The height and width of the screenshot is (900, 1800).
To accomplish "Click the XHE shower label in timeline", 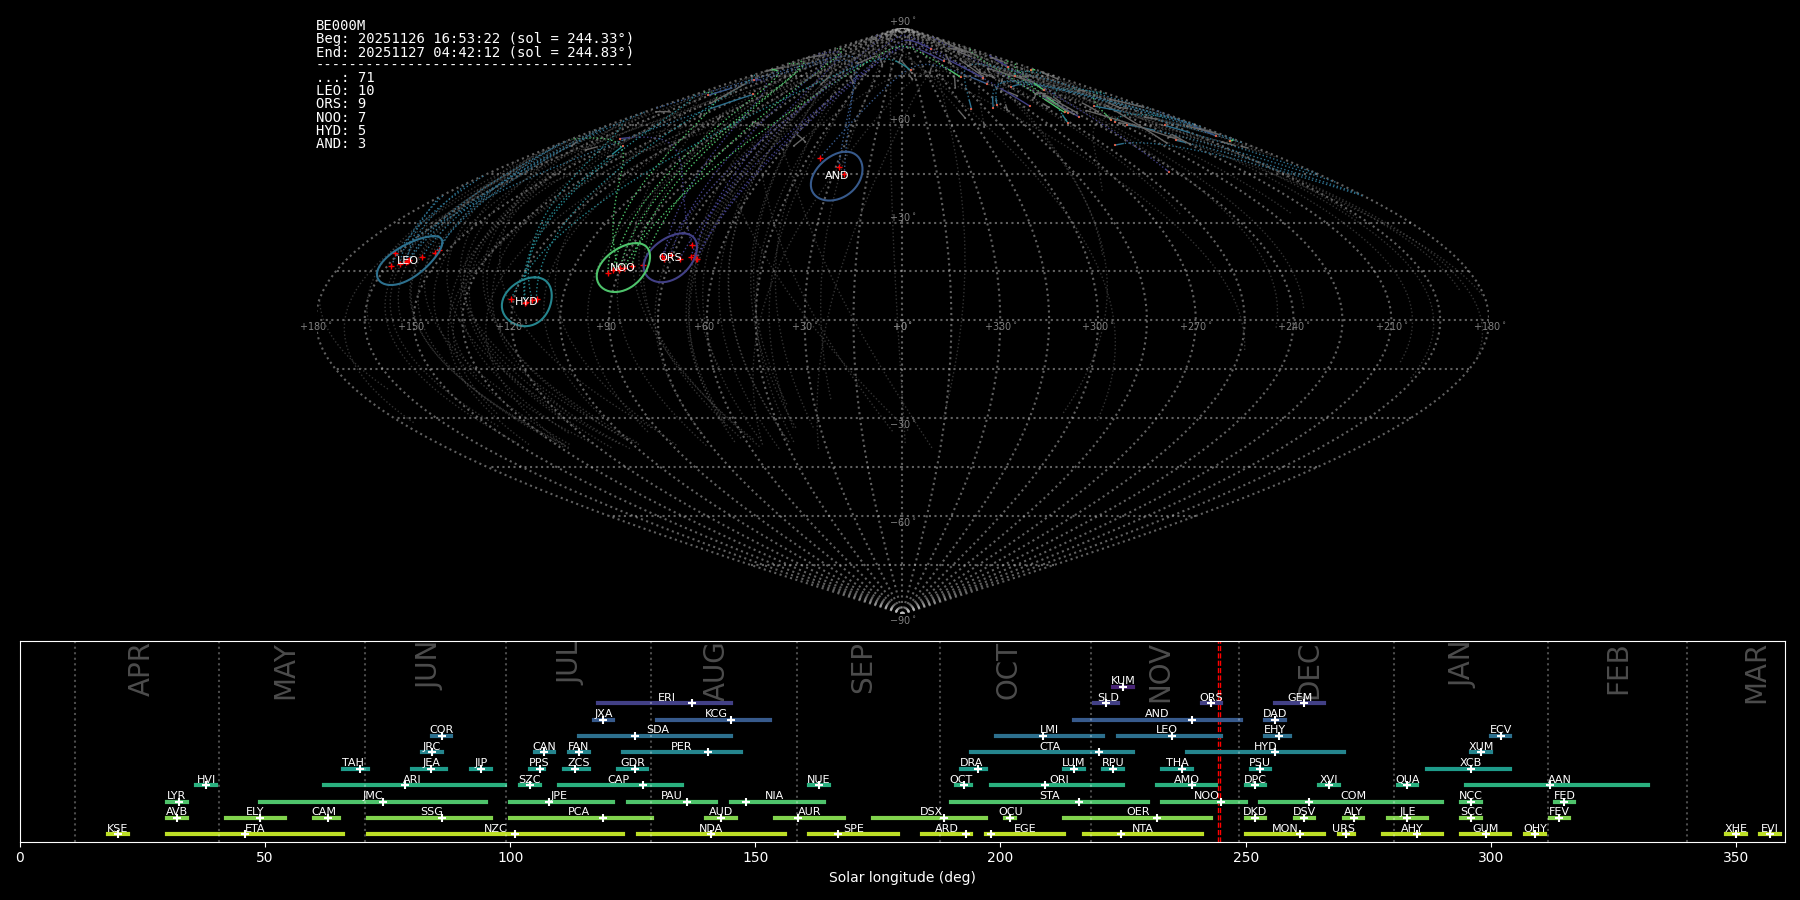I will click(x=1735, y=829).
